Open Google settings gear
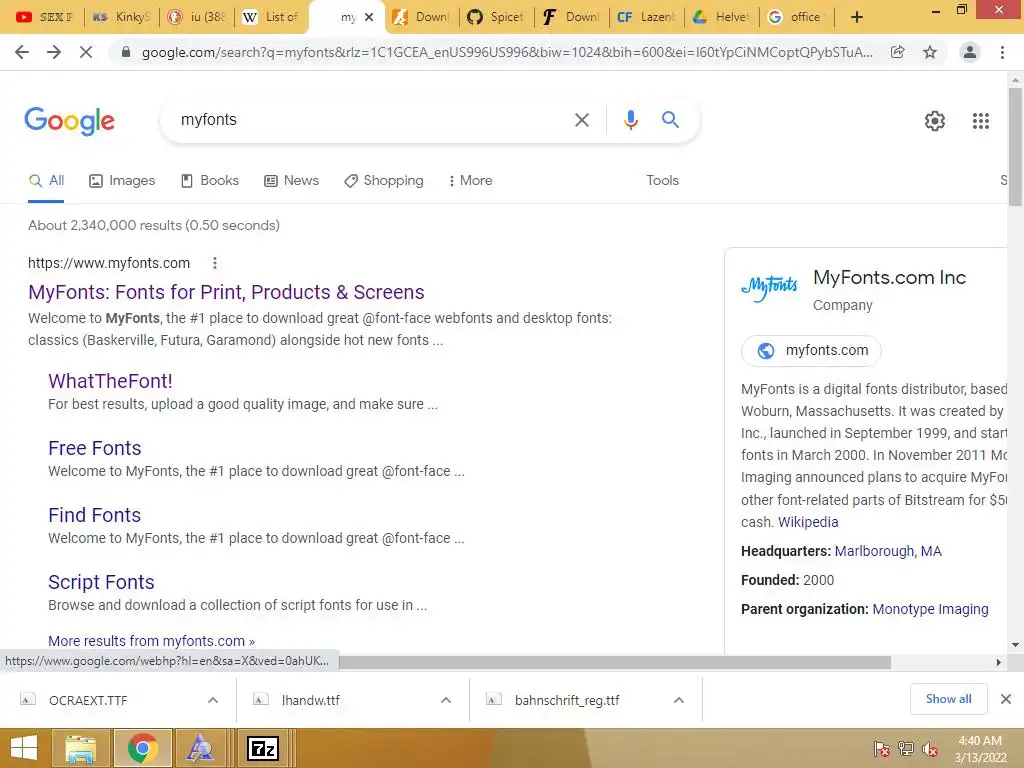 [935, 121]
